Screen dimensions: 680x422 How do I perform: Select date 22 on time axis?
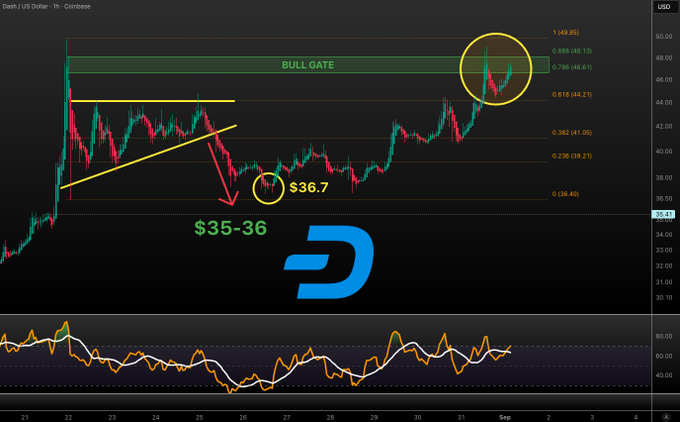click(69, 417)
